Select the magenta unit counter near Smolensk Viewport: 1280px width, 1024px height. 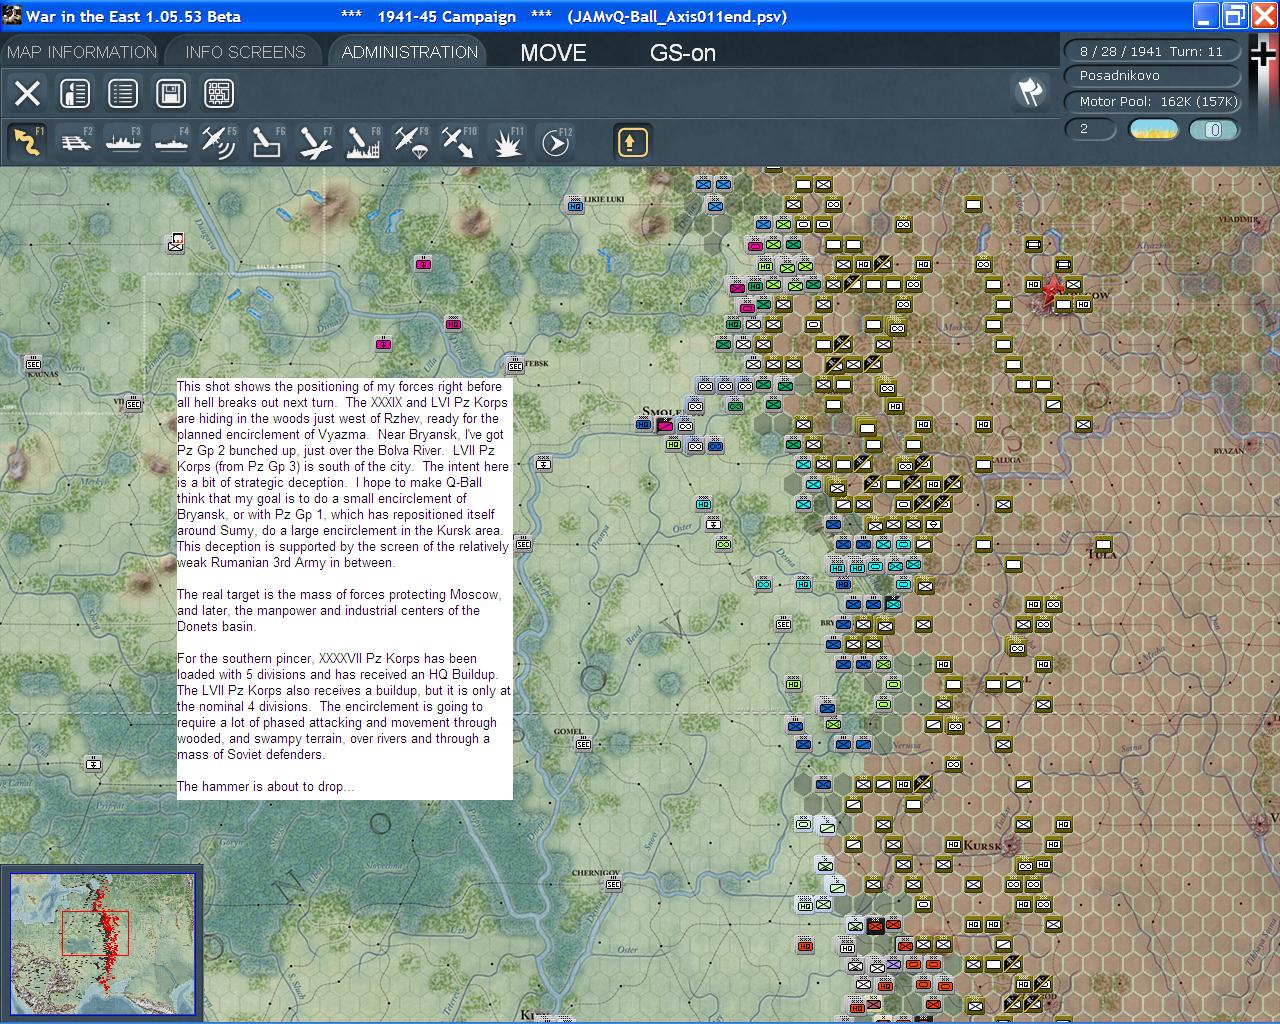(665, 425)
